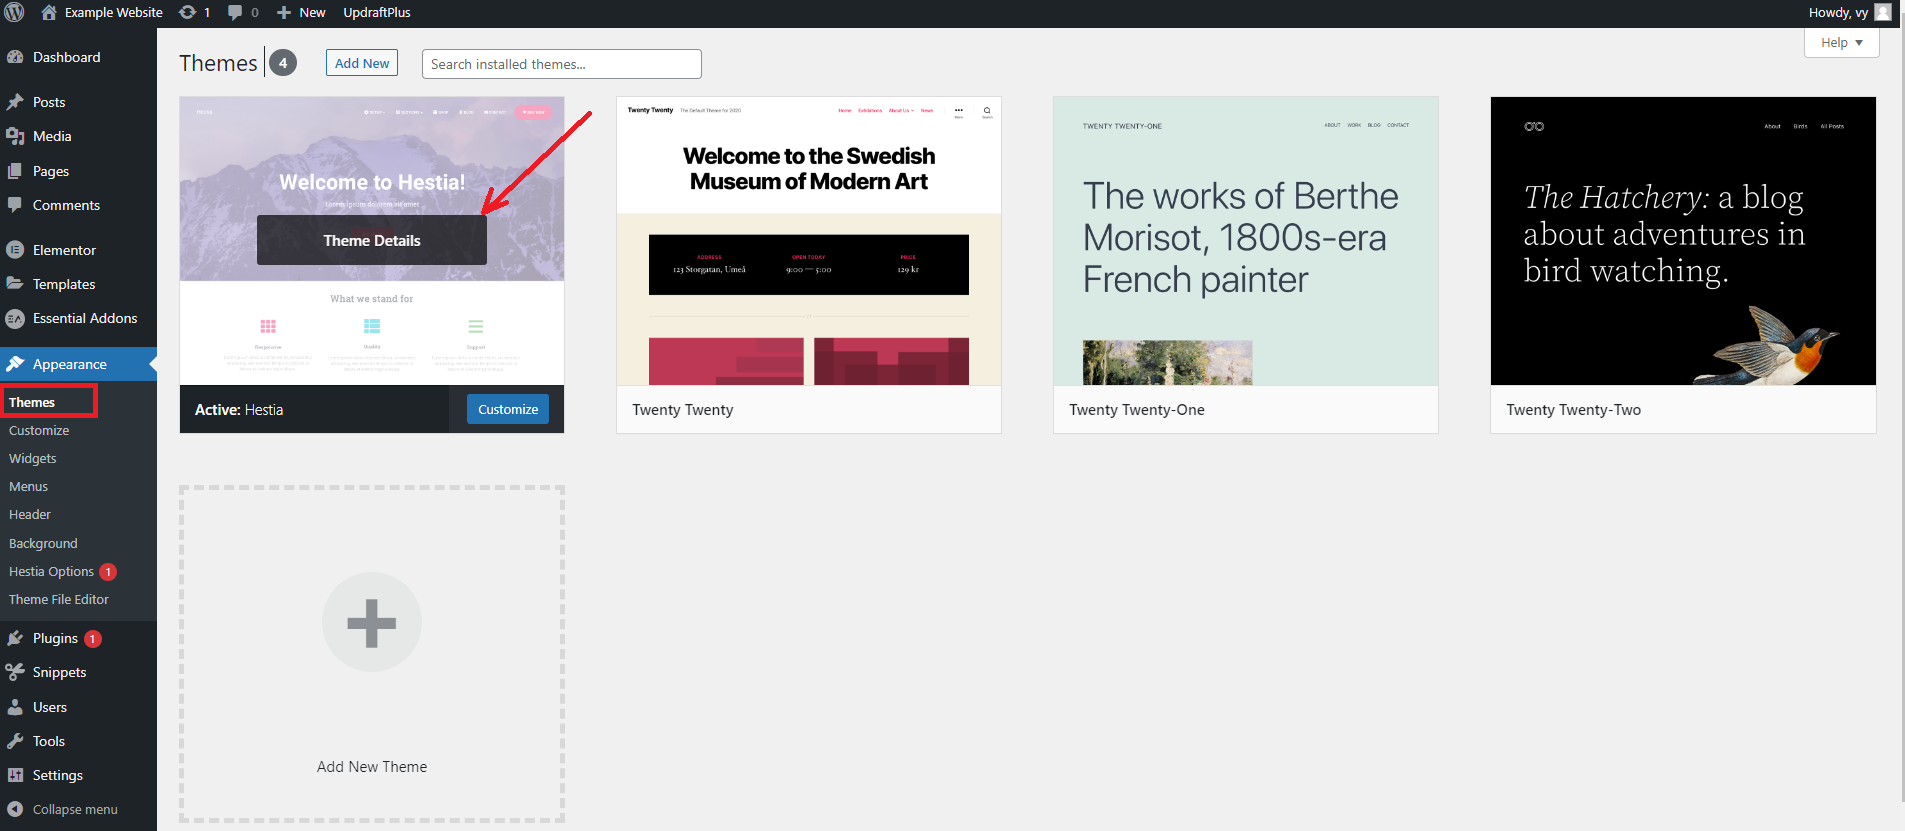1905x831 pixels.
Task: Click the theme count badge showing 4
Action: point(283,63)
